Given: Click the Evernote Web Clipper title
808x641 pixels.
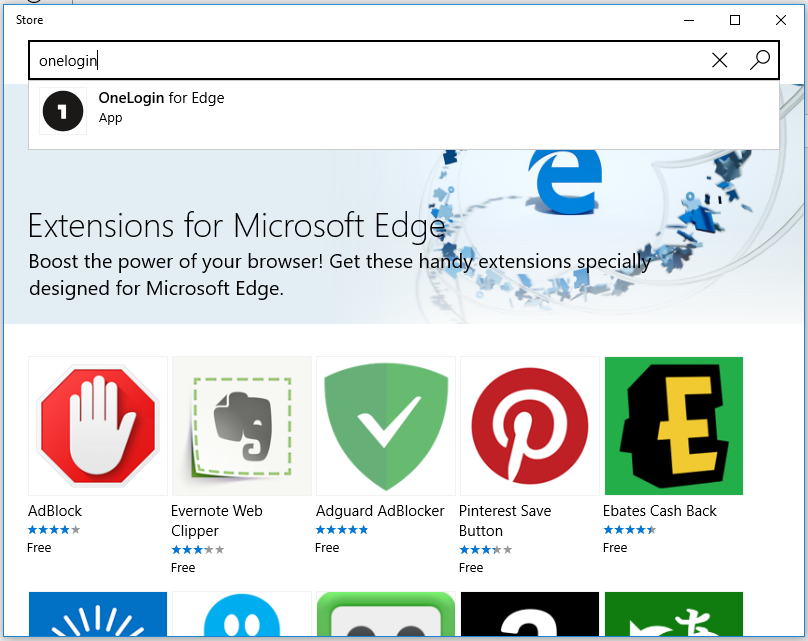Looking at the screenshot, I should pyautogui.click(x=217, y=520).
